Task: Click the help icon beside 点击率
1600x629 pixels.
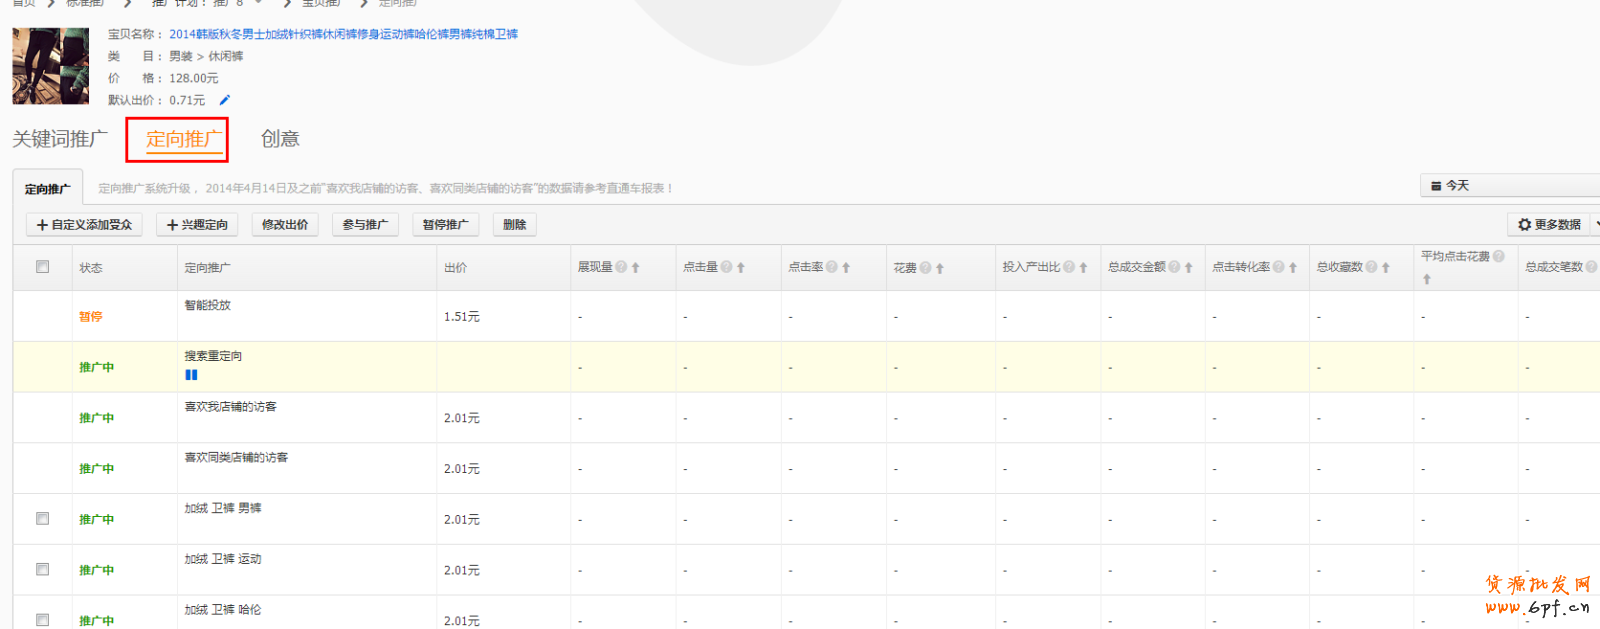Action: coord(831,267)
